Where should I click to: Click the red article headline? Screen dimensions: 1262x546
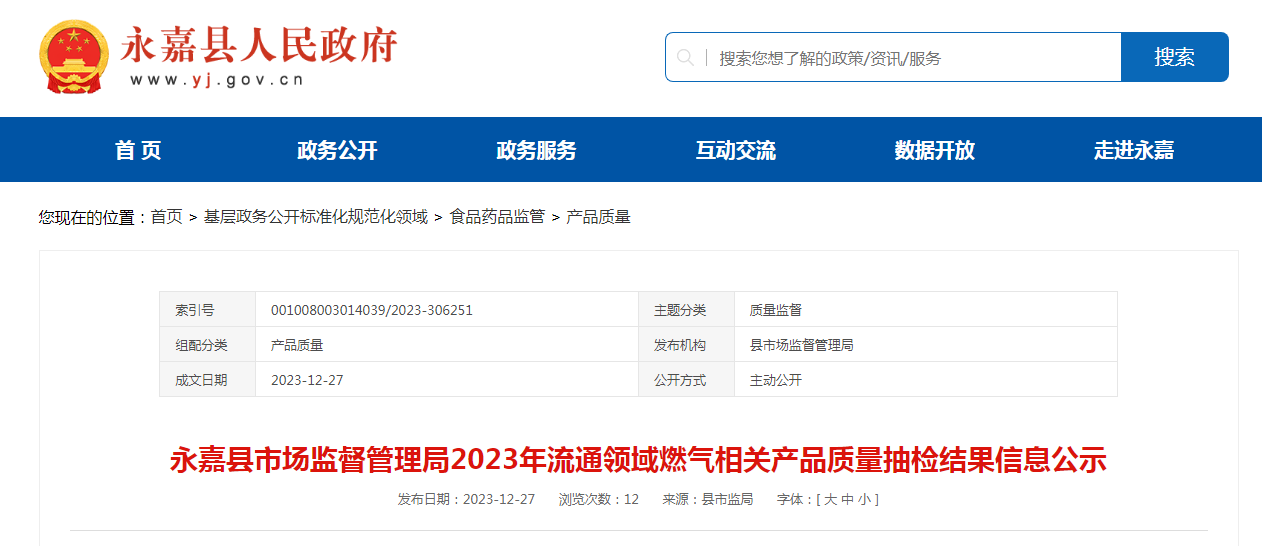pos(638,460)
